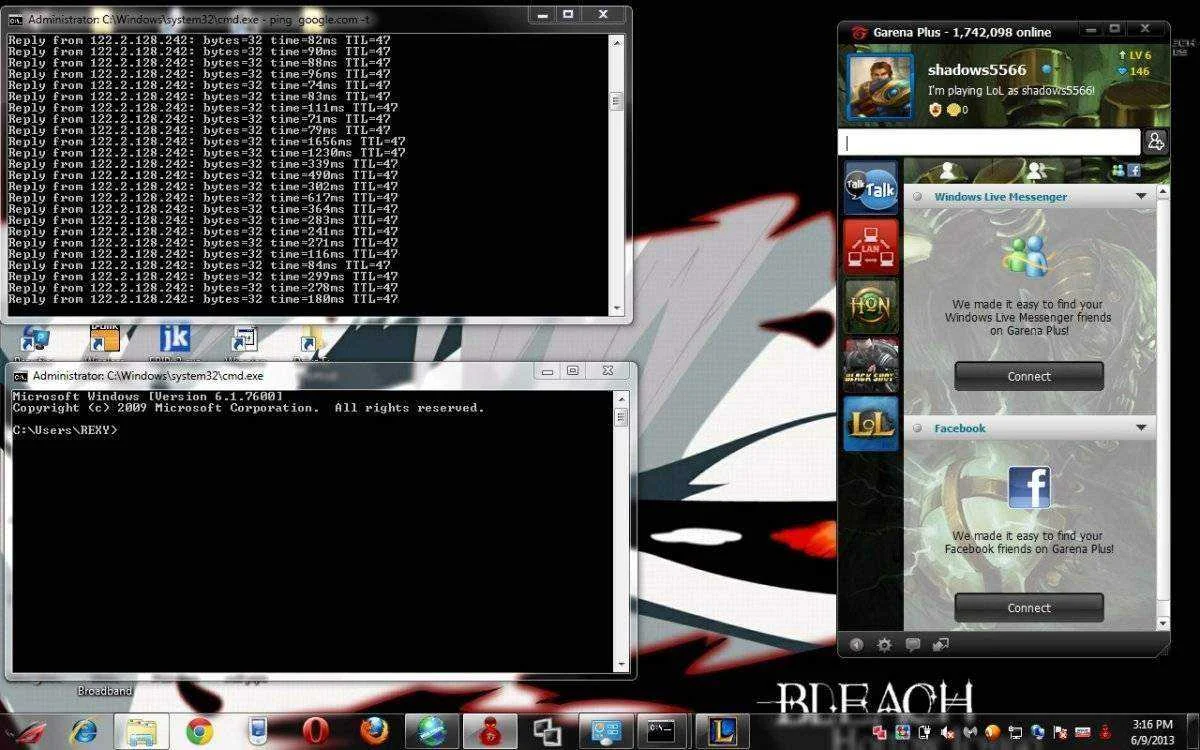1200x750 pixels.
Task: Click the clock showing 3:16 PM
Action: 1153,724
